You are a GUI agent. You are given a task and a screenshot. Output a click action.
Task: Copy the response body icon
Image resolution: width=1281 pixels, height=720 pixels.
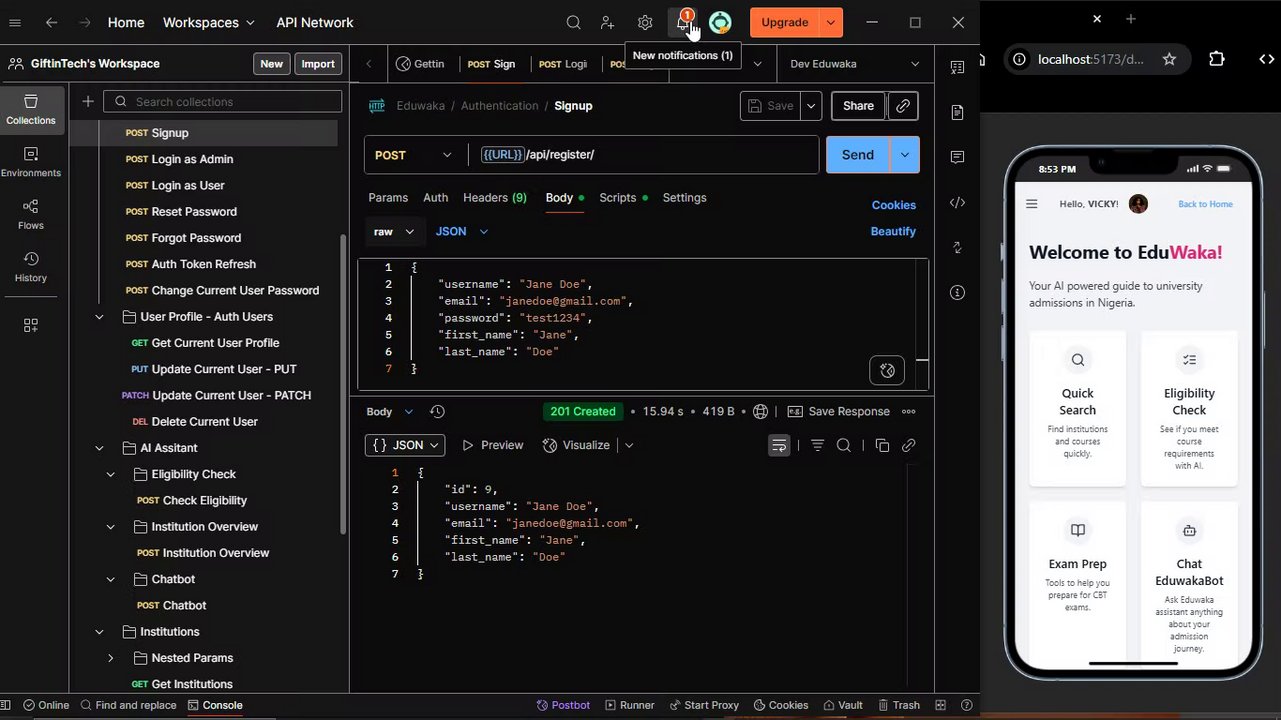click(x=882, y=445)
